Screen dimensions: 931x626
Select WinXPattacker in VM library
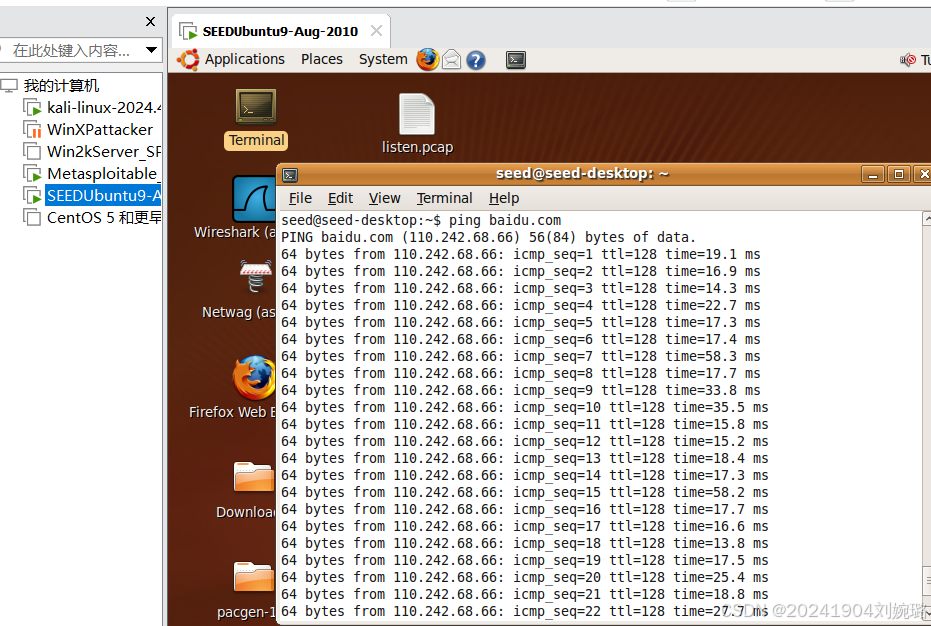pos(99,129)
